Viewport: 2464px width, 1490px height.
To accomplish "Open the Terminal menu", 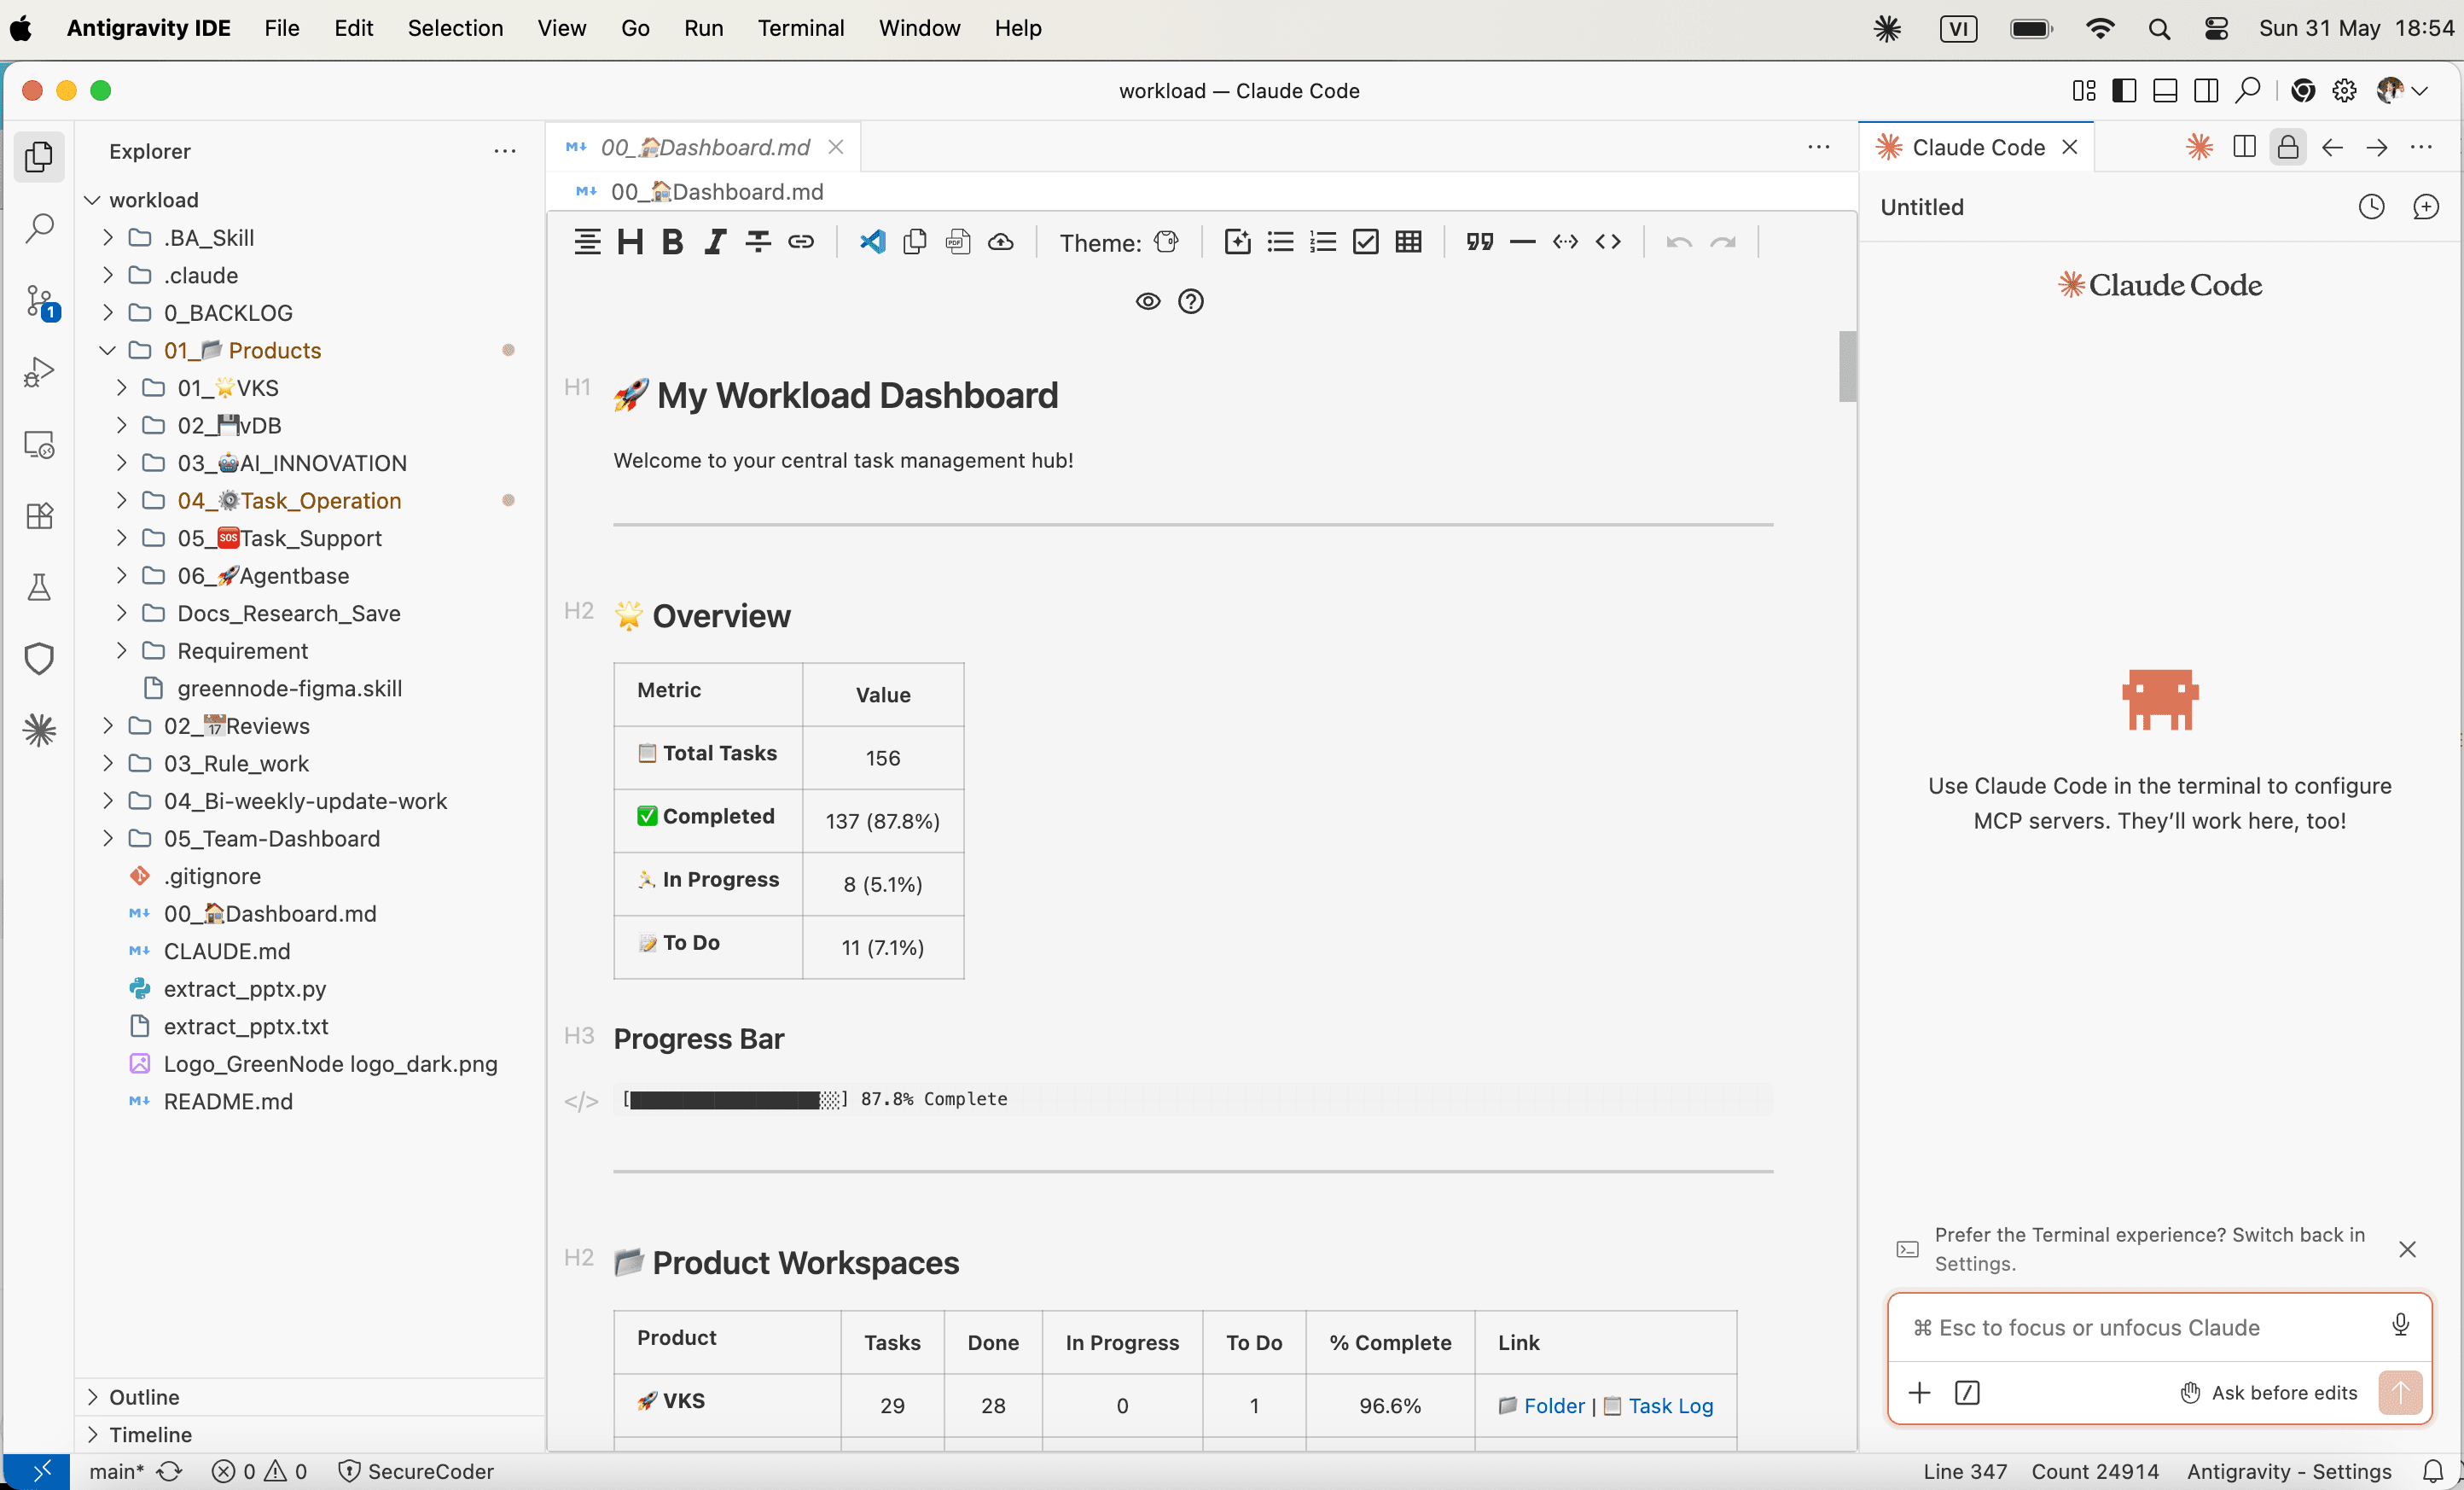I will (x=800, y=28).
